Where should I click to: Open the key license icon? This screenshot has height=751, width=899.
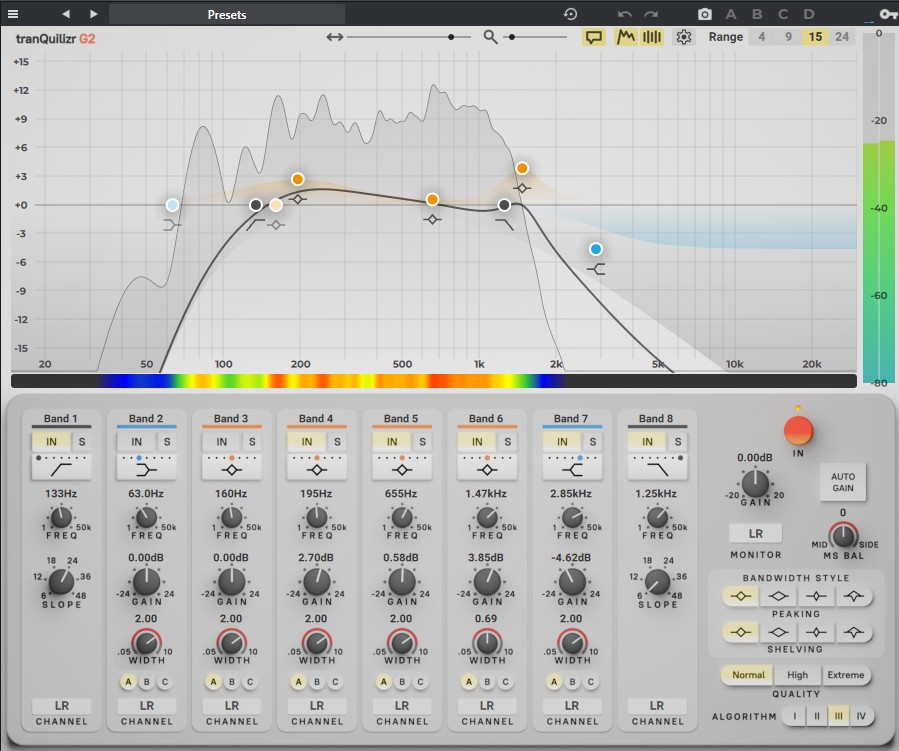889,14
